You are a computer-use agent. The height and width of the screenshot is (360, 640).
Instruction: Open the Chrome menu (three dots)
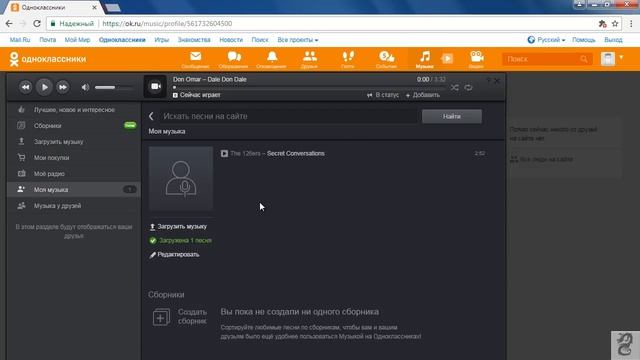click(x=631, y=24)
